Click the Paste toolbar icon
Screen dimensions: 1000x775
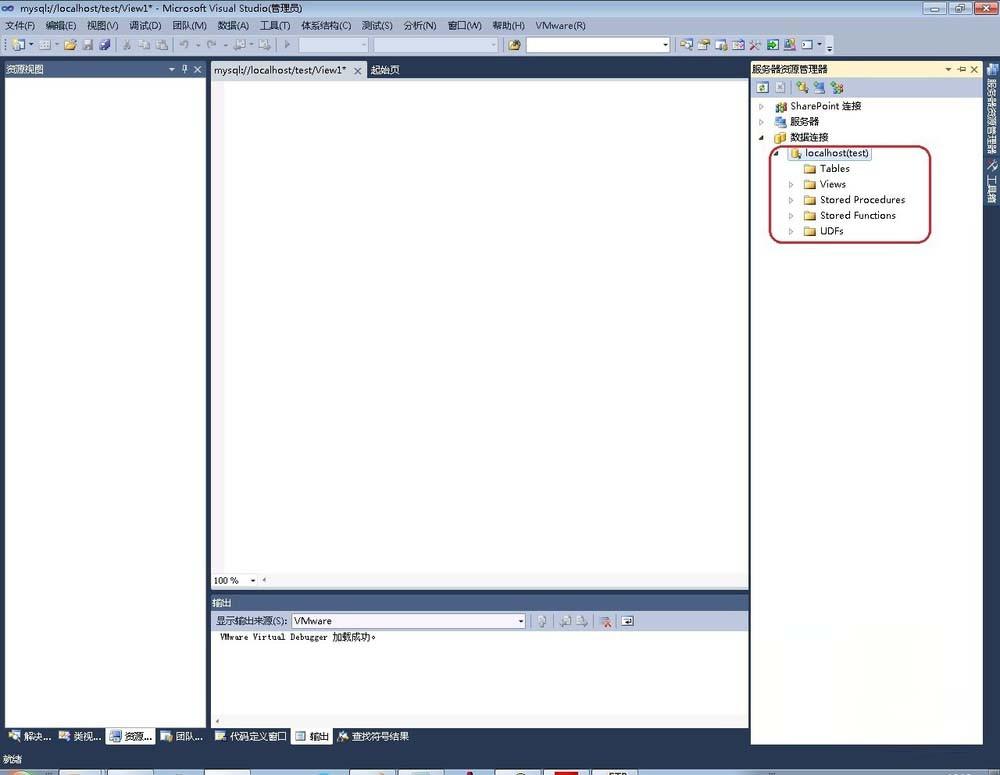[x=162, y=45]
